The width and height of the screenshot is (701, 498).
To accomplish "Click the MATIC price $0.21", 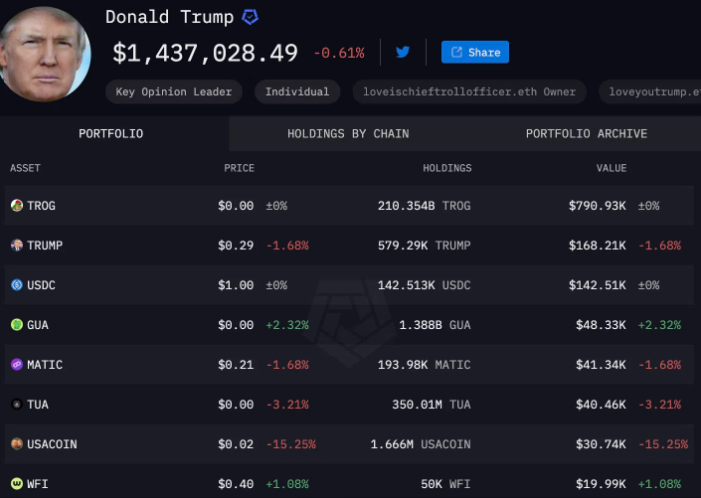I will 236,365.
